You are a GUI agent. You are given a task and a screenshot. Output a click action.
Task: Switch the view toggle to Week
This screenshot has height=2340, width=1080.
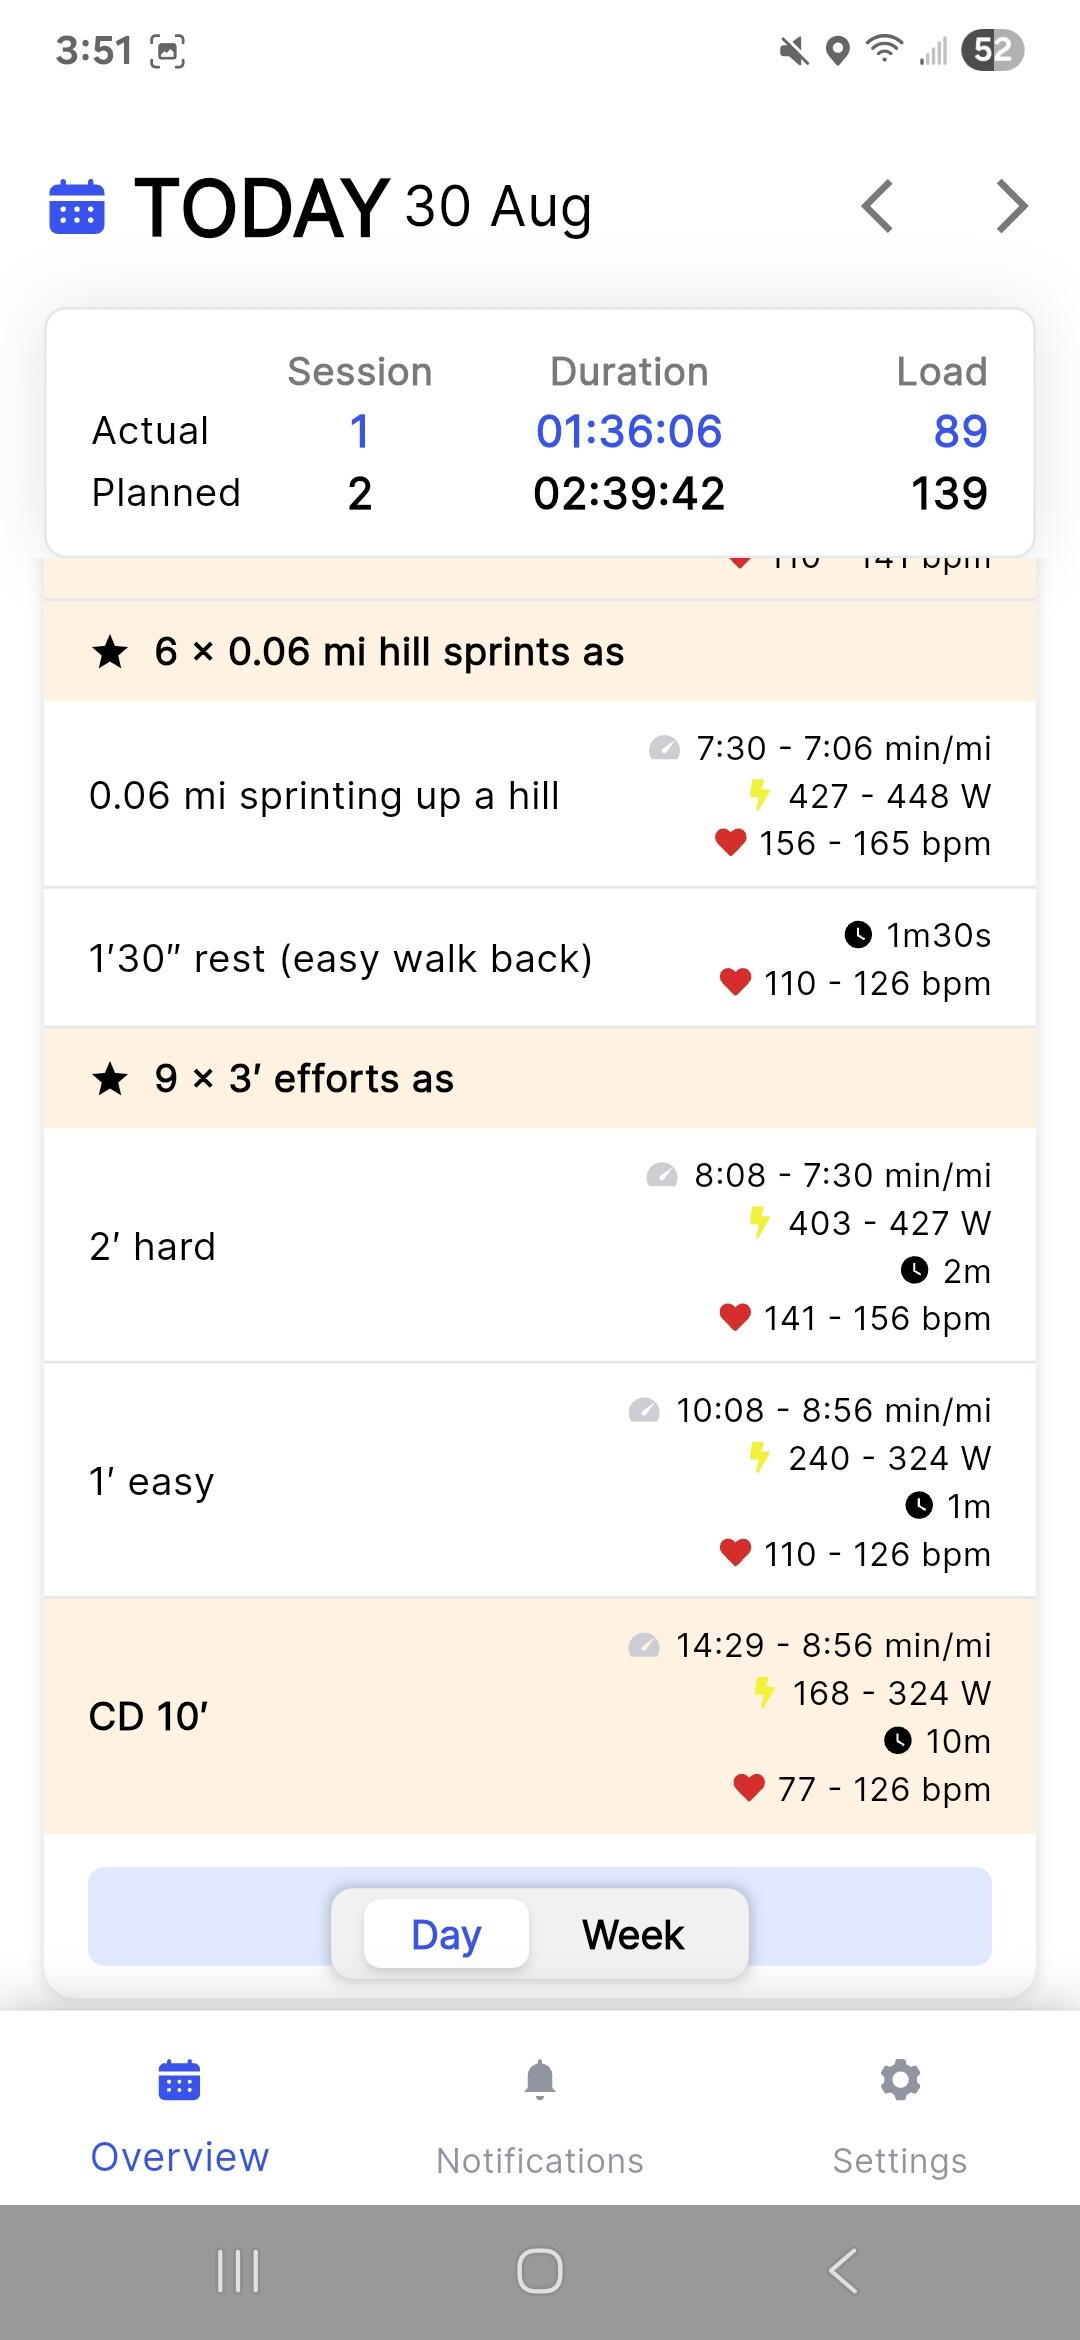(633, 1935)
